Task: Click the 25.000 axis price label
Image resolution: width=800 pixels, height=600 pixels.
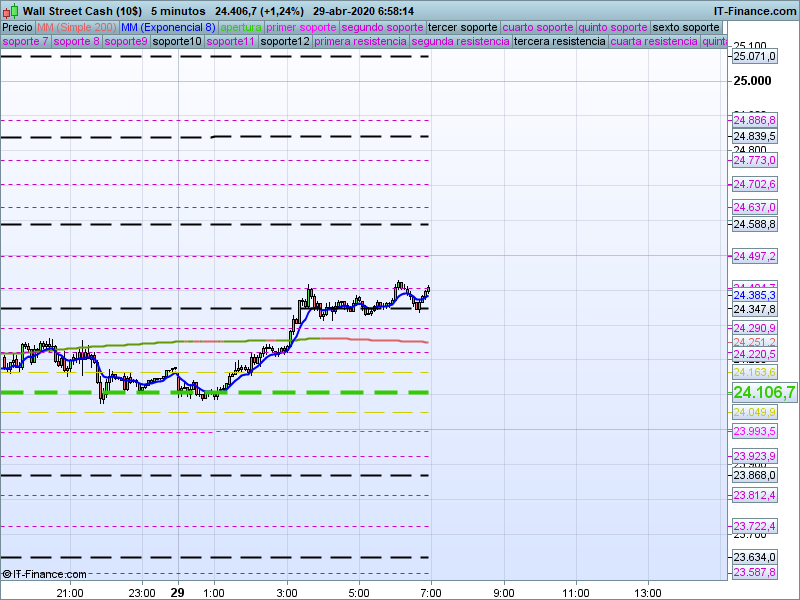Action: pos(752,81)
